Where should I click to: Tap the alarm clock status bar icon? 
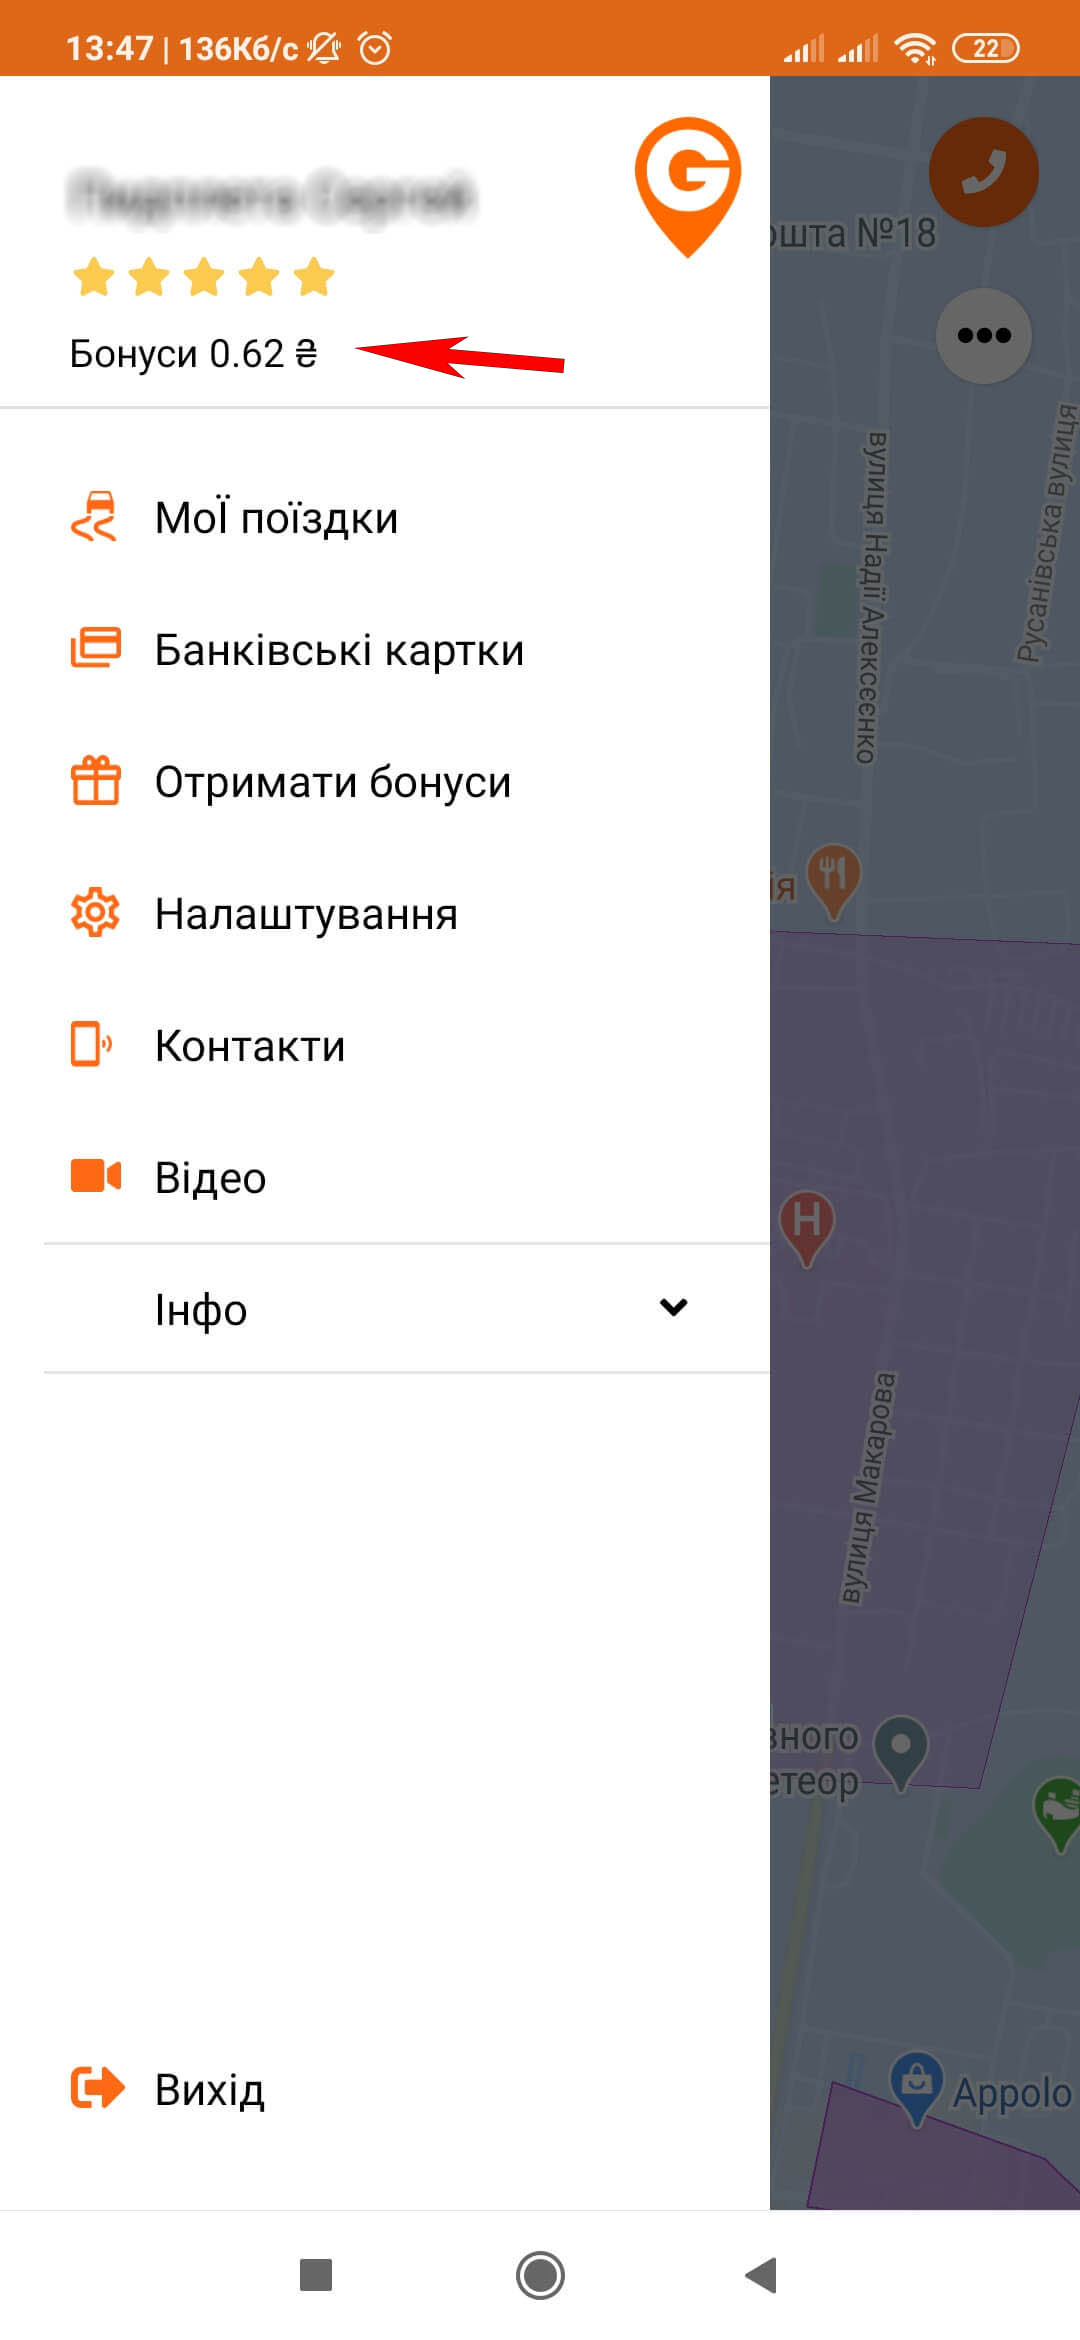(x=375, y=47)
